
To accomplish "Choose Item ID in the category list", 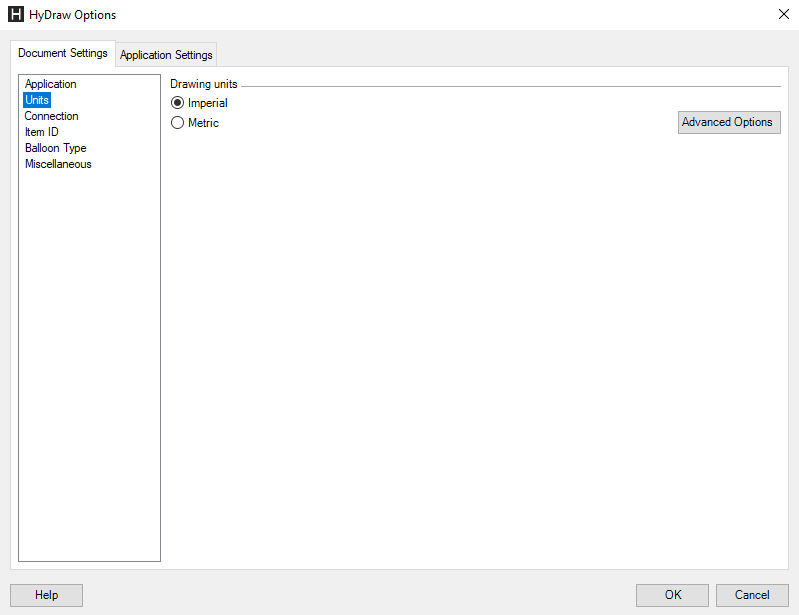I will click(x=42, y=132).
